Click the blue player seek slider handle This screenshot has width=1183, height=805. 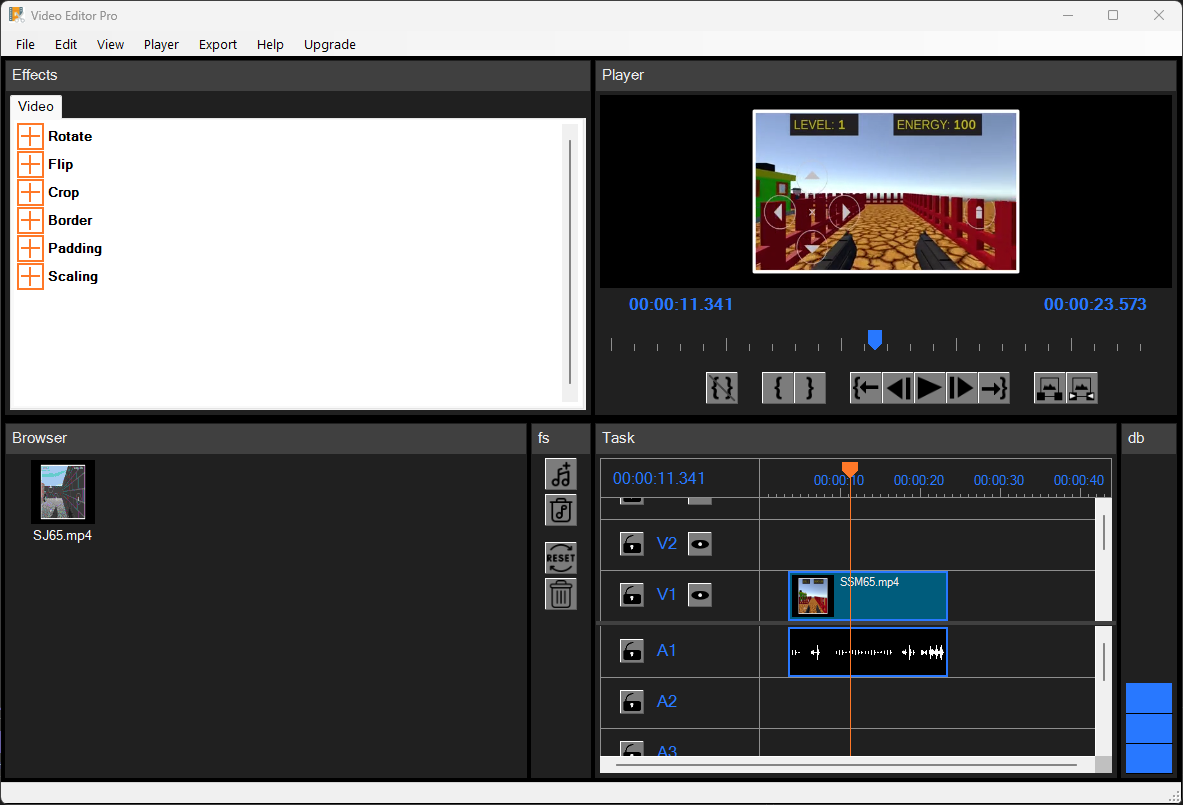875,340
